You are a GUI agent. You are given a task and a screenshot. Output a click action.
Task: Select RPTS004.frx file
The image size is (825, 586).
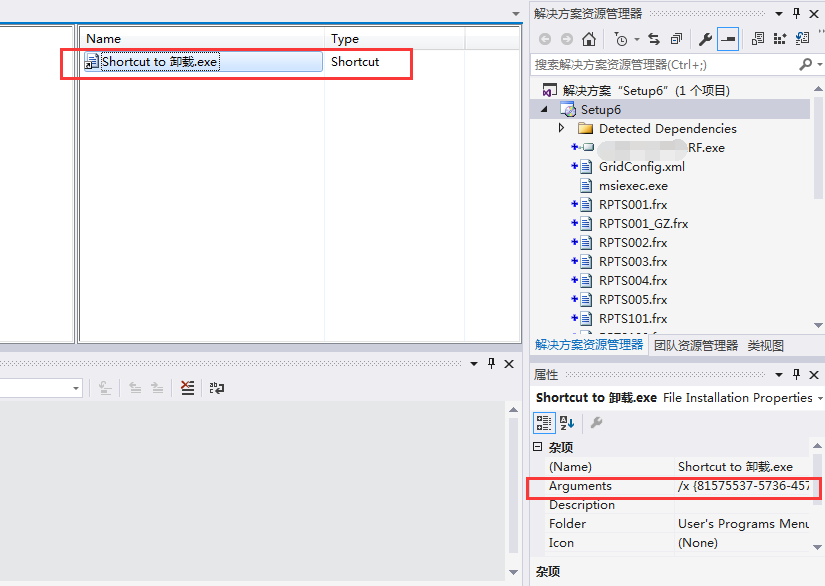[x=633, y=280]
